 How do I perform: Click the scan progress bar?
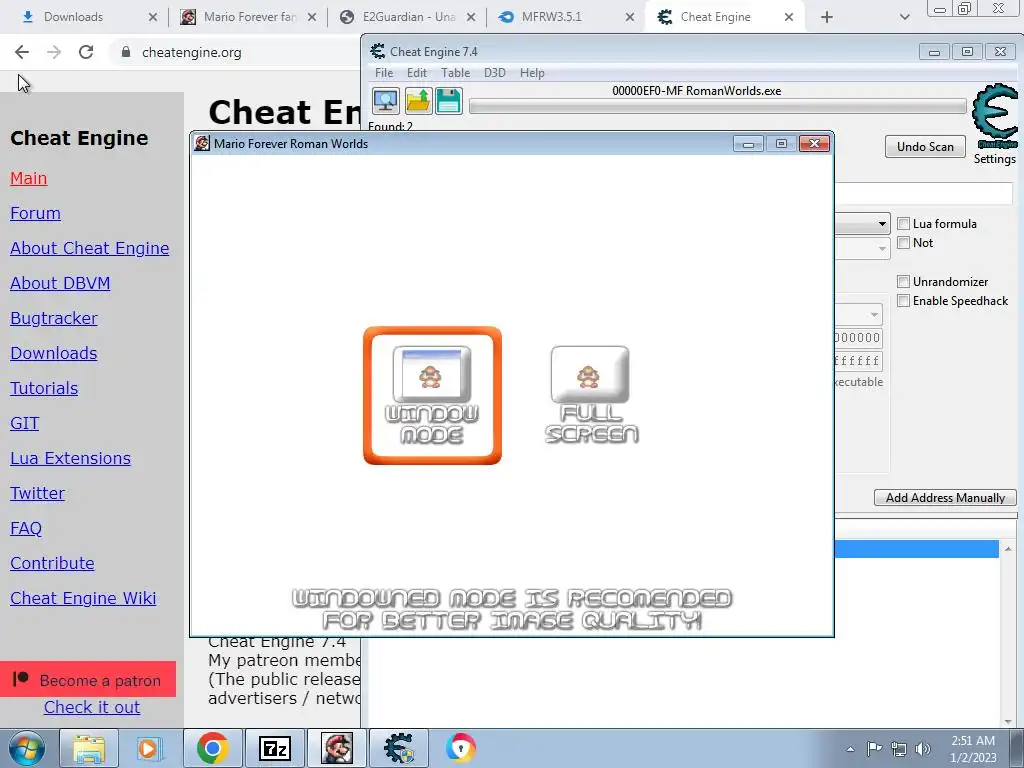tap(718, 106)
